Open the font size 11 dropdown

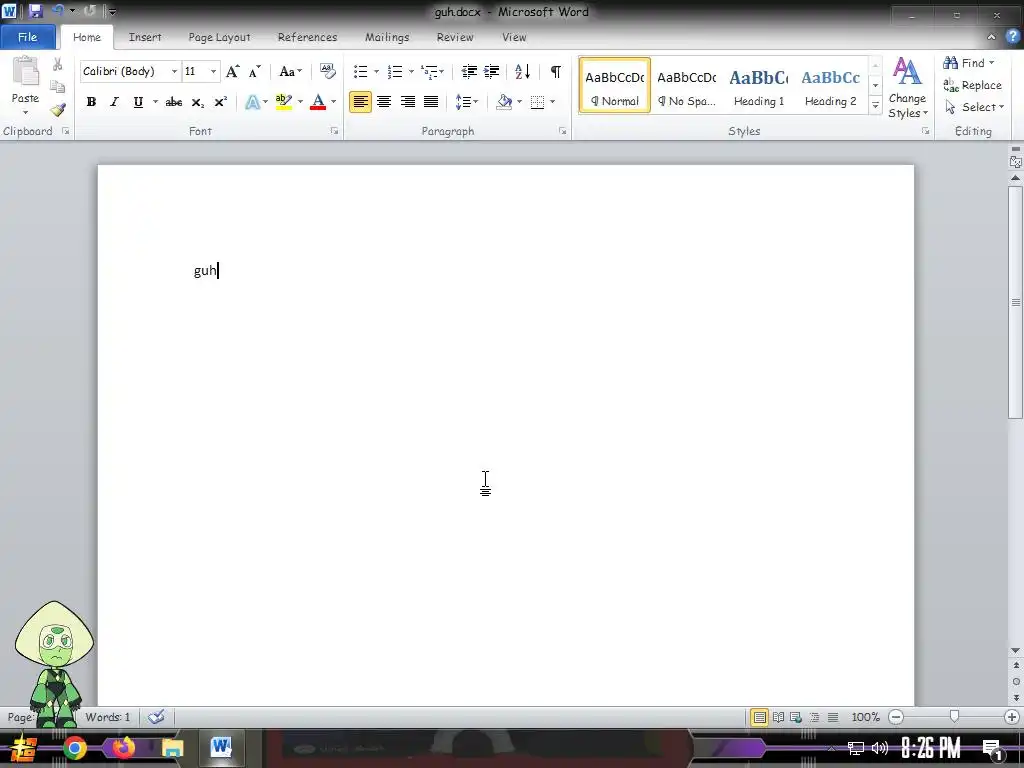point(213,71)
